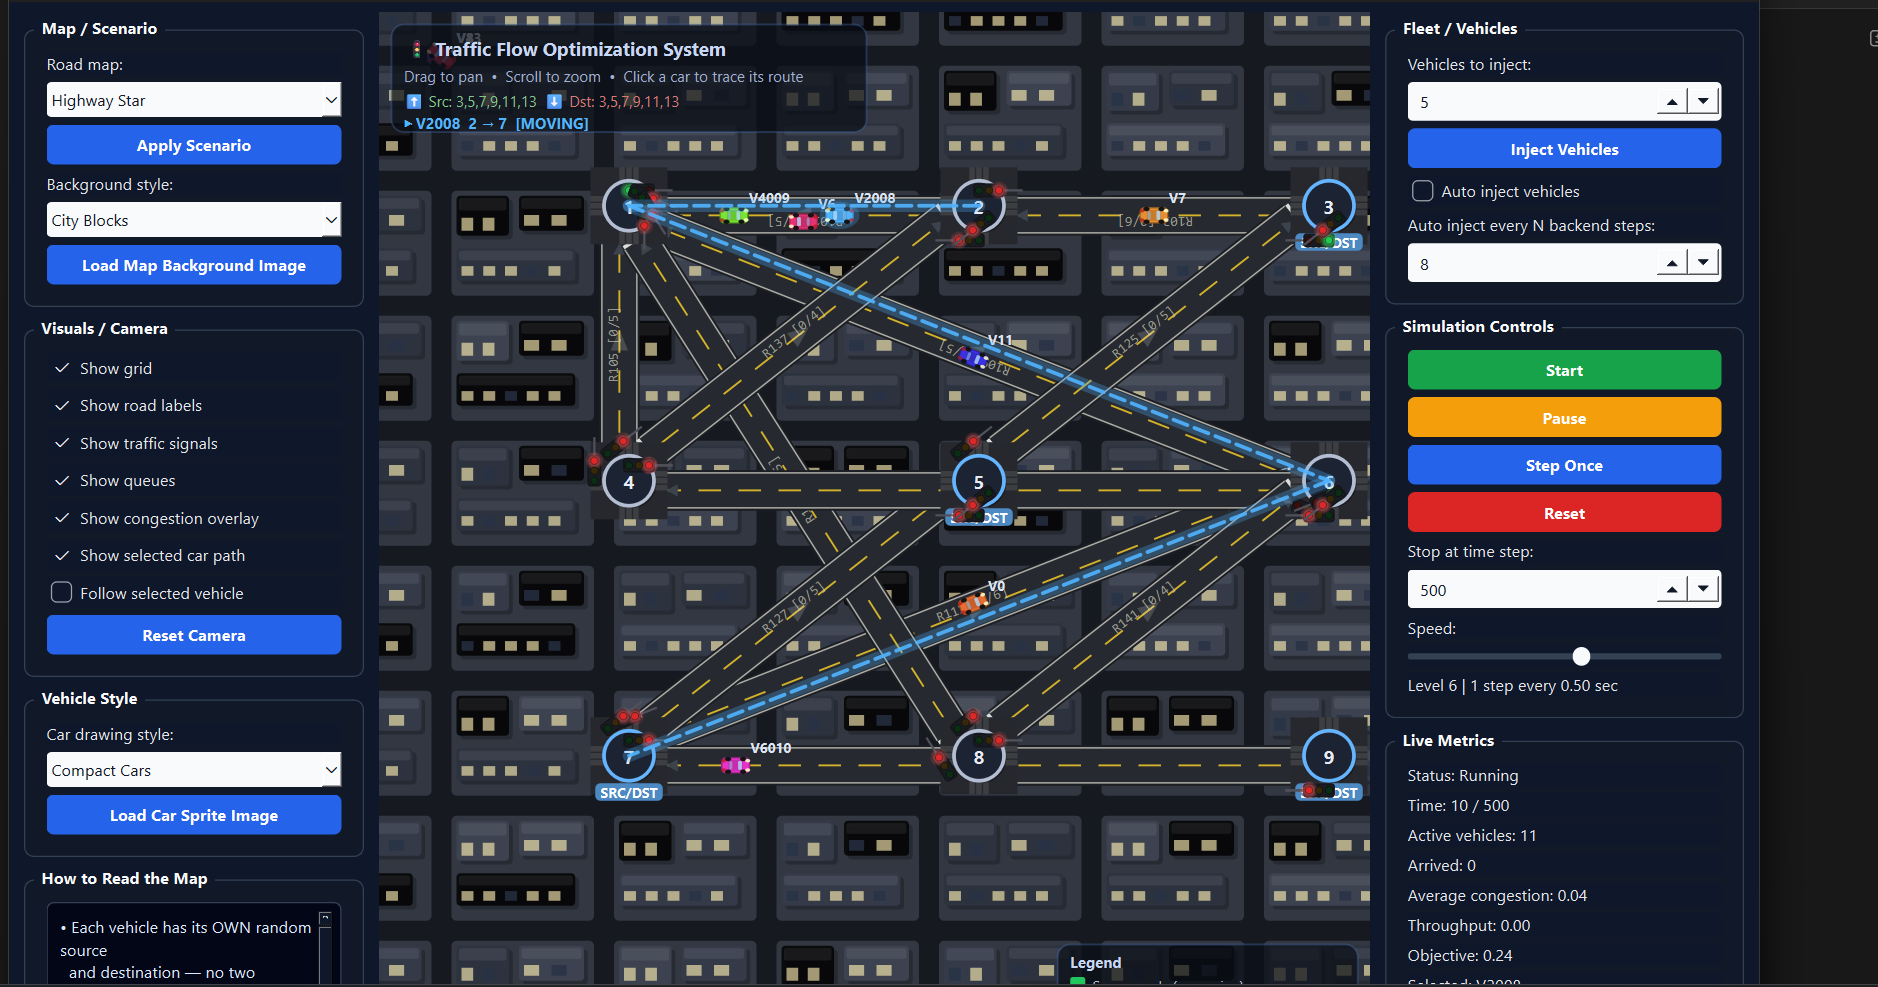1878x987 pixels.
Task: Decrease Stop at time step value
Action: click(1703, 589)
